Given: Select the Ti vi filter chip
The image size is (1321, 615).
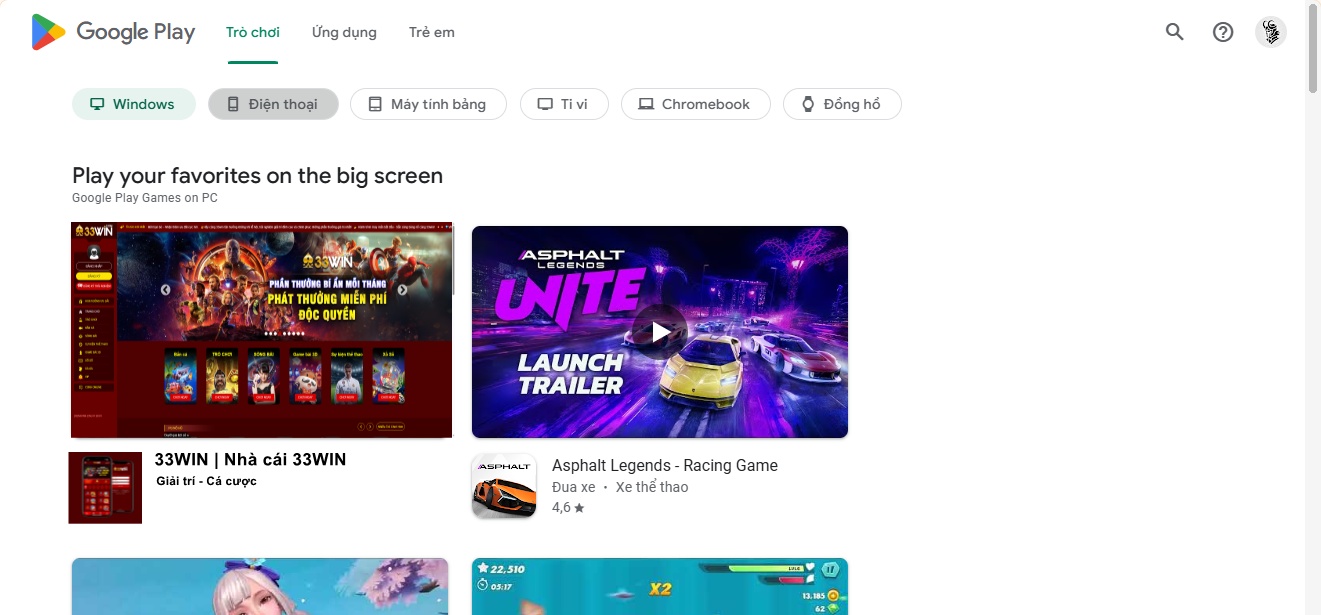Looking at the screenshot, I should click(x=564, y=104).
